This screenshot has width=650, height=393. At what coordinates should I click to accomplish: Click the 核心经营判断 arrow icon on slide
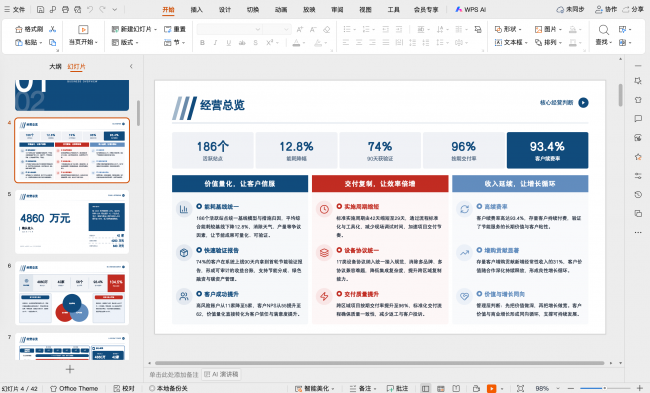tap(583, 102)
